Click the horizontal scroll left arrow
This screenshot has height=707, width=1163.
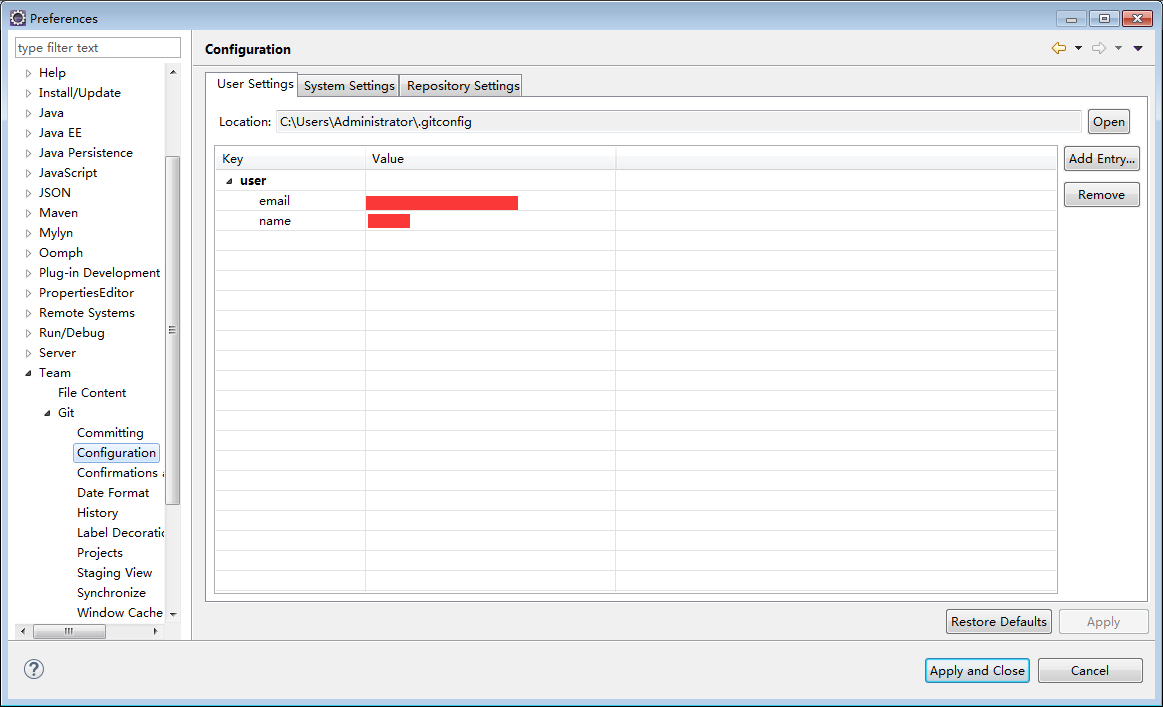tap(23, 632)
